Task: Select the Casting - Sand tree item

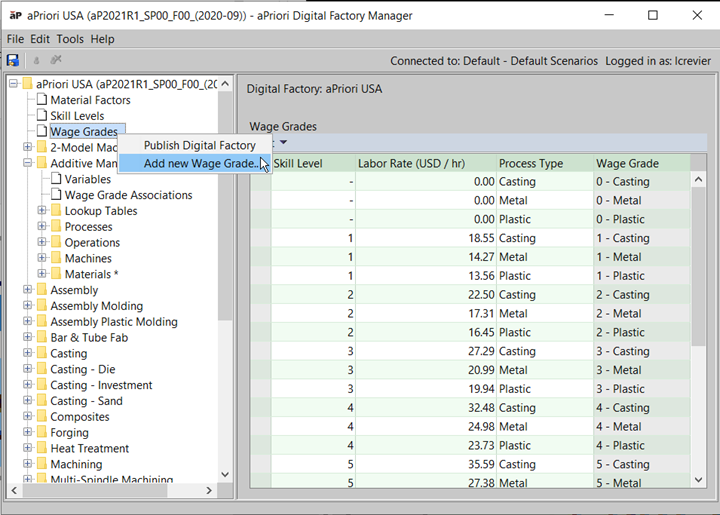Action: [86, 401]
